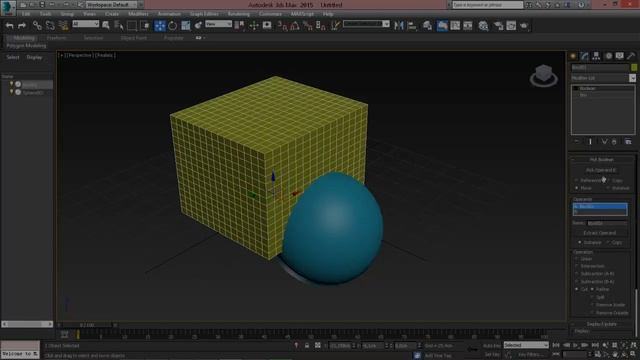
Task: Activate the Select and Link tool
Action: (37, 26)
